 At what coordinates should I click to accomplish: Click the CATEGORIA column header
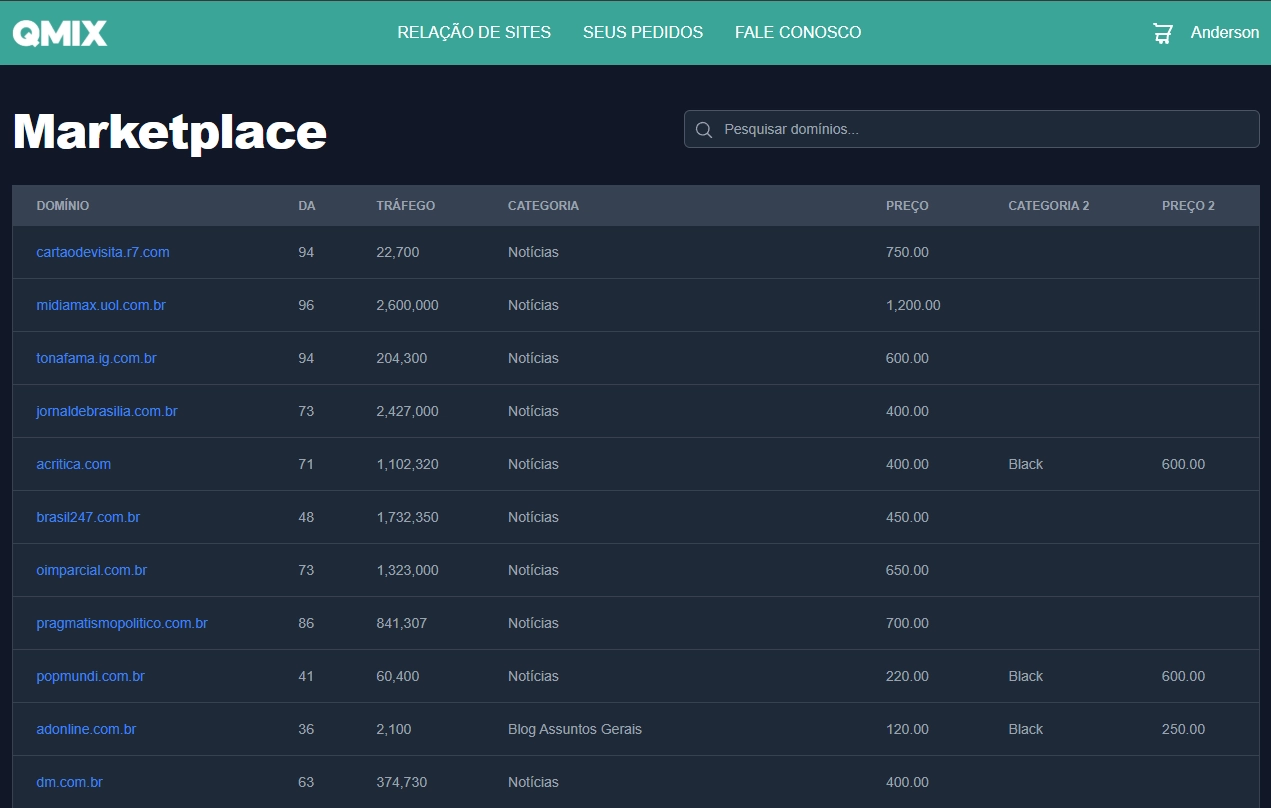[543, 206]
